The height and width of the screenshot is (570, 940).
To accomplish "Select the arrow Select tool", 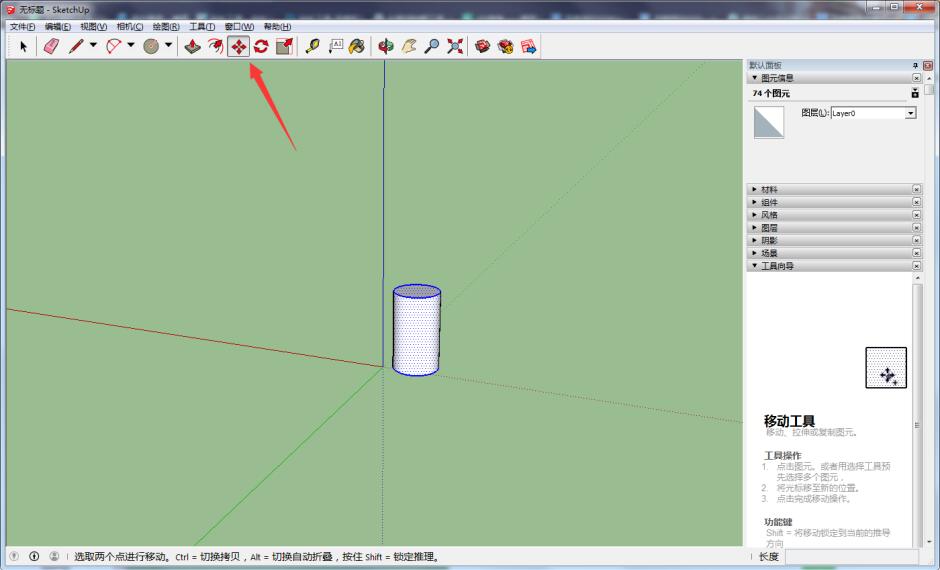I will 23,46.
